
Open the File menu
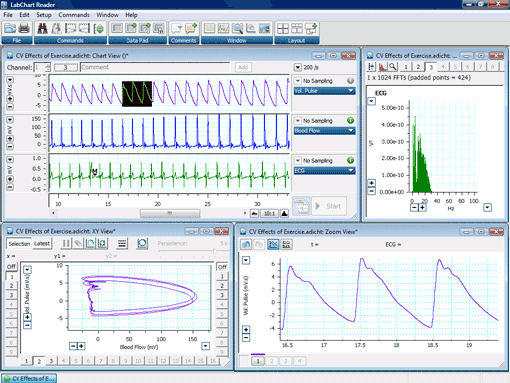8,15
